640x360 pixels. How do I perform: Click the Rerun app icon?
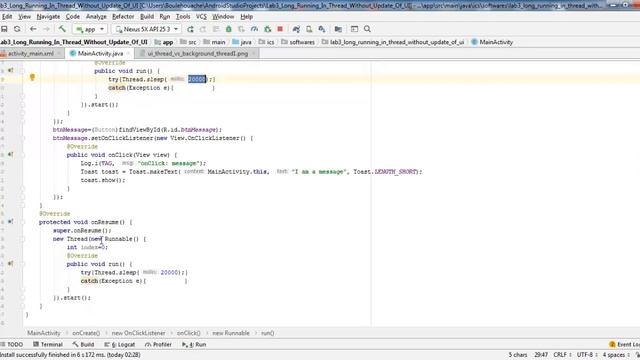click(190, 29)
